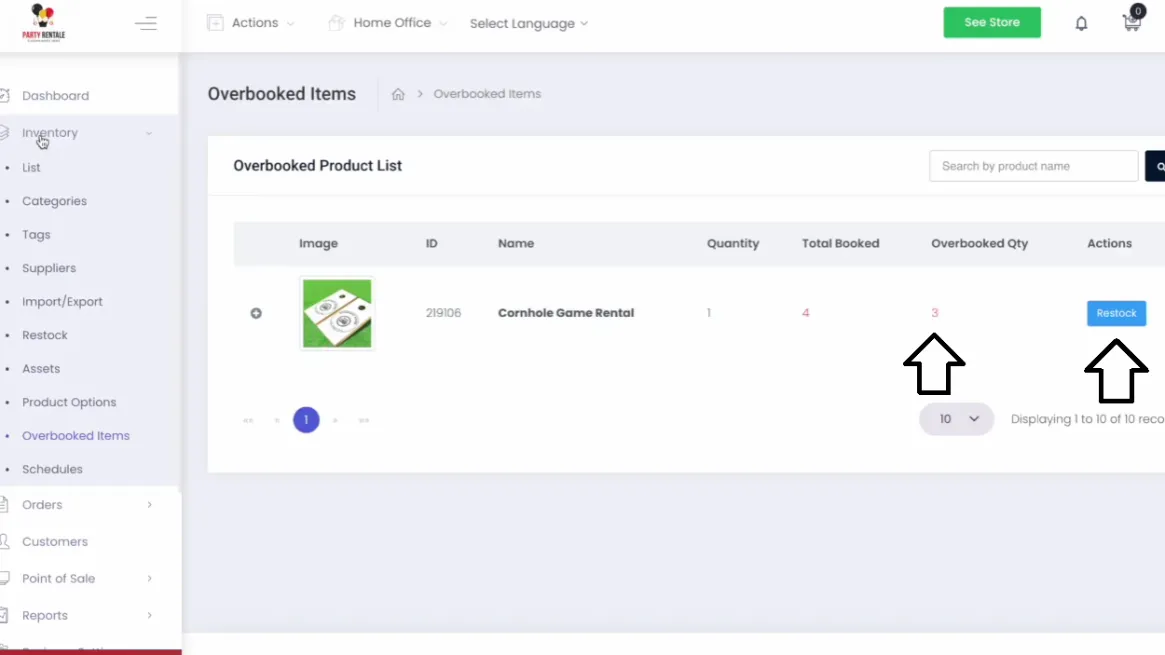Open the records per page dropdown showing 10
The width and height of the screenshot is (1165, 655).
pyautogui.click(x=956, y=419)
